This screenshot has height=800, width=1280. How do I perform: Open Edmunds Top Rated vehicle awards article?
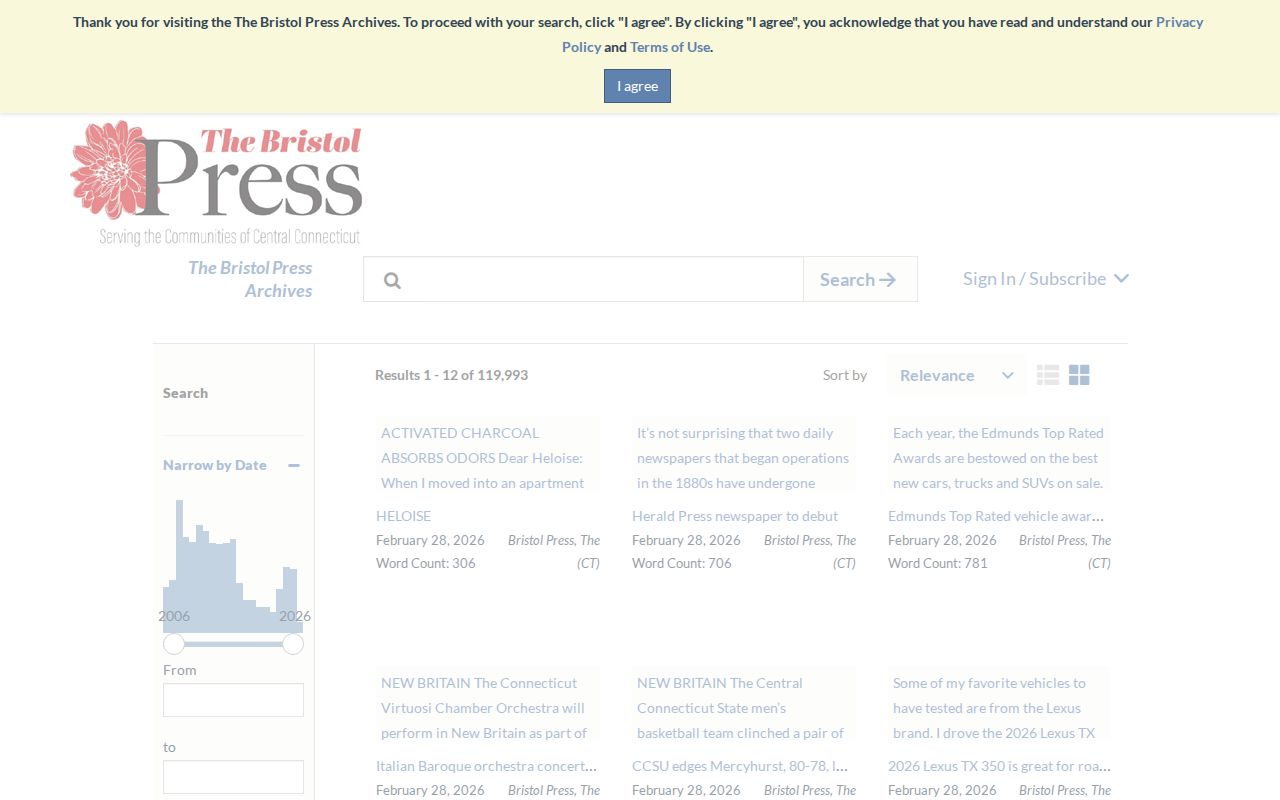pyautogui.click(x=996, y=516)
